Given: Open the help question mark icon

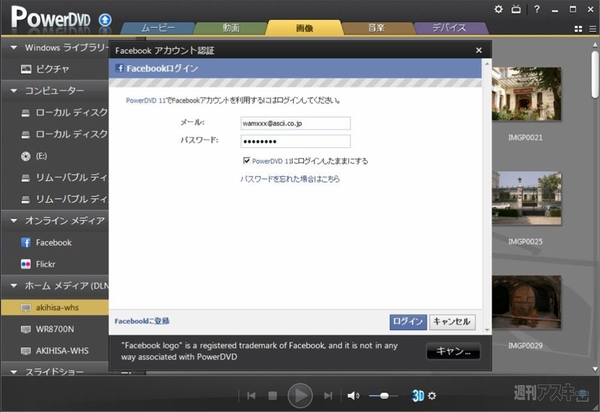Looking at the screenshot, I should (x=537, y=9).
